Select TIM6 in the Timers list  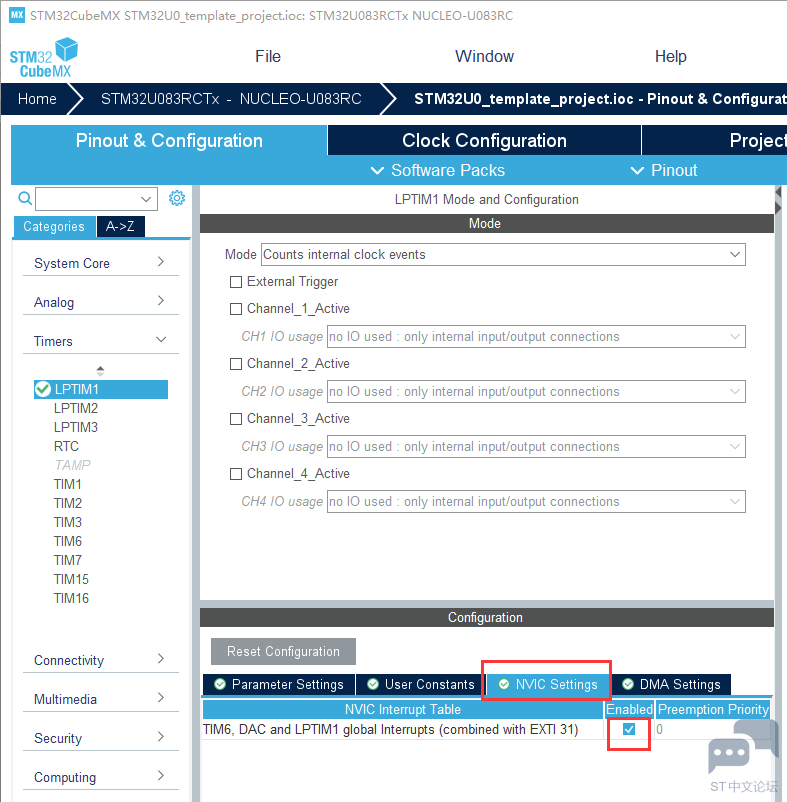click(x=68, y=541)
